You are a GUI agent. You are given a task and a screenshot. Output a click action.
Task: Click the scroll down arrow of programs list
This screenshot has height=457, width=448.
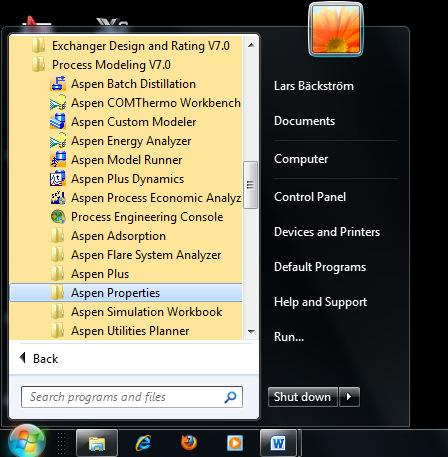[251, 331]
